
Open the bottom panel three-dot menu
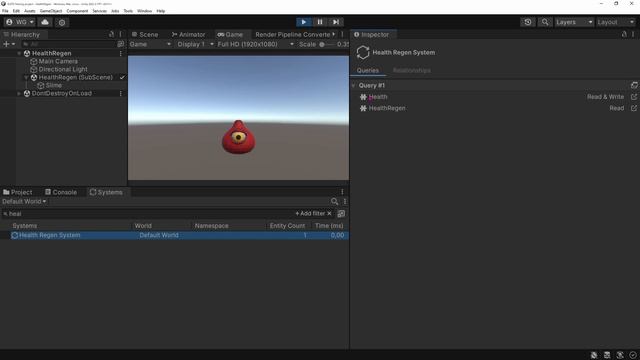pyautogui.click(x=342, y=192)
